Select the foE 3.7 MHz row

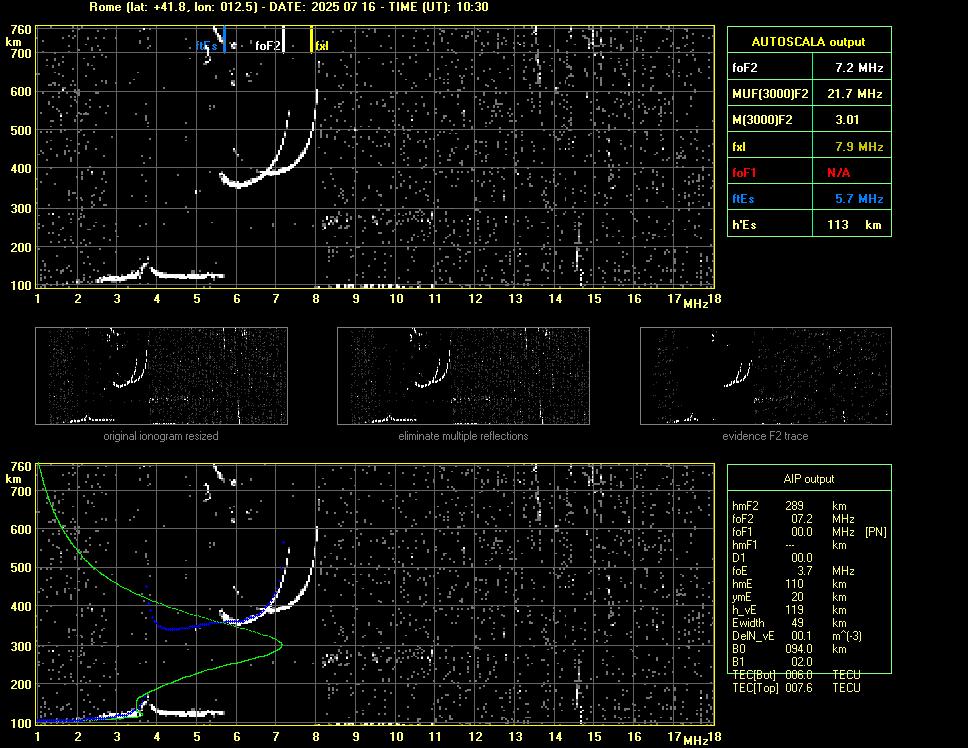(x=793, y=570)
